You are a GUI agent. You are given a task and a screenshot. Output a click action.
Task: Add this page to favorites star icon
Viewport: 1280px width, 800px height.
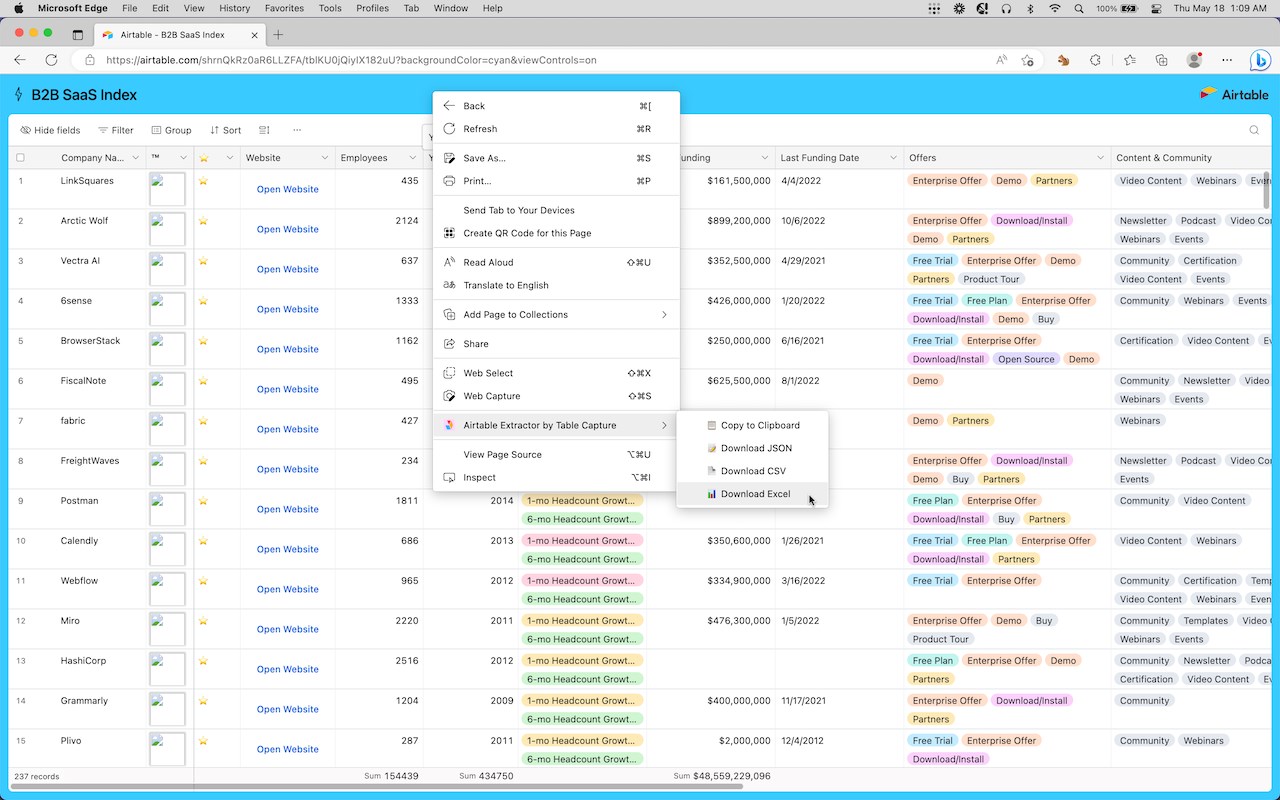point(1027,60)
